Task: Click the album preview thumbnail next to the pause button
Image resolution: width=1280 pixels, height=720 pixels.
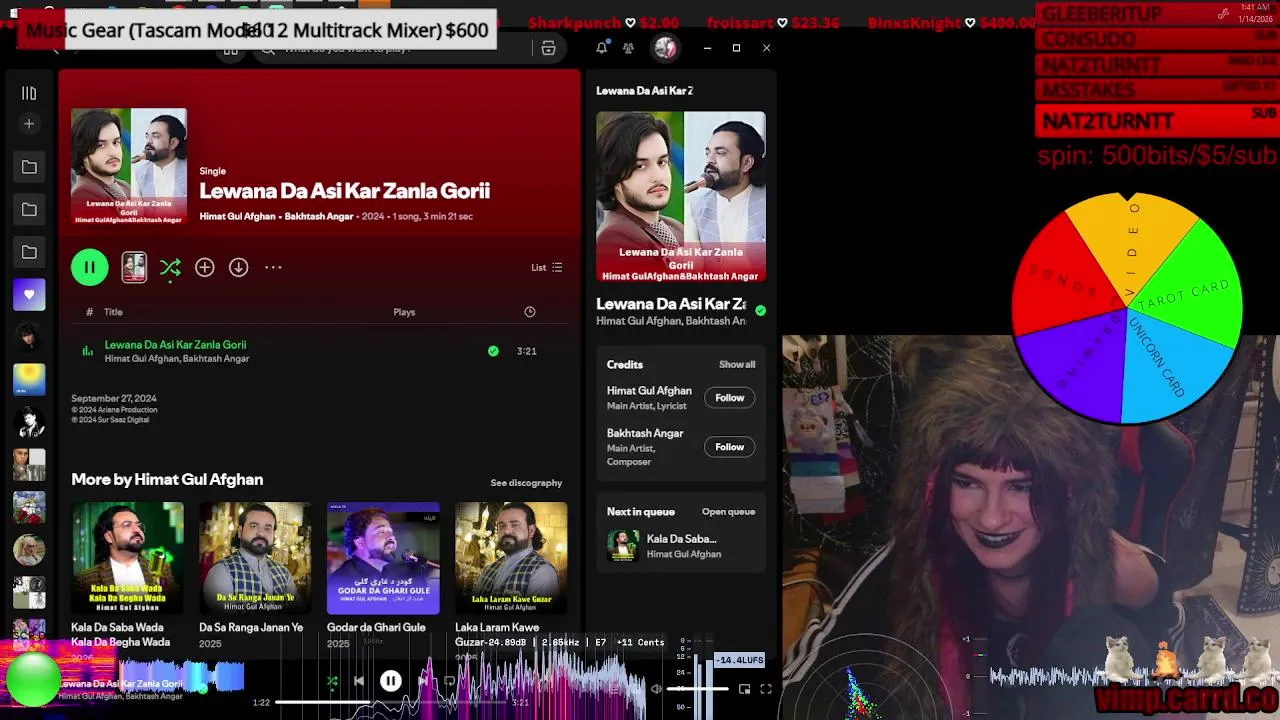Action: click(x=134, y=267)
